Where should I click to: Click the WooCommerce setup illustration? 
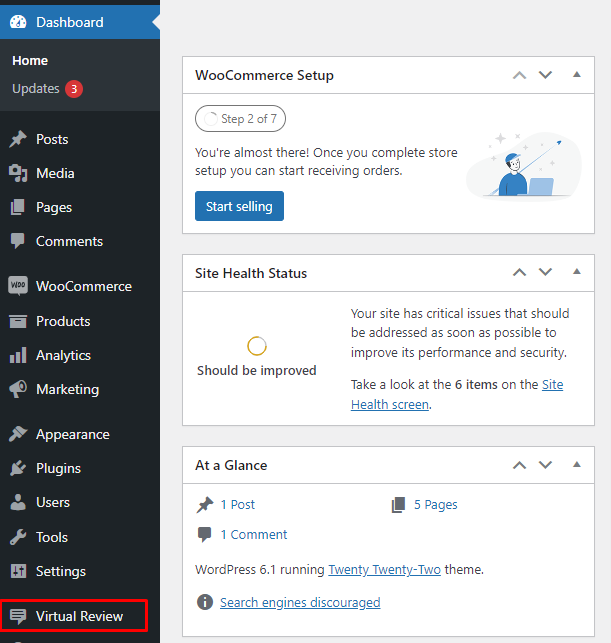tap(524, 166)
